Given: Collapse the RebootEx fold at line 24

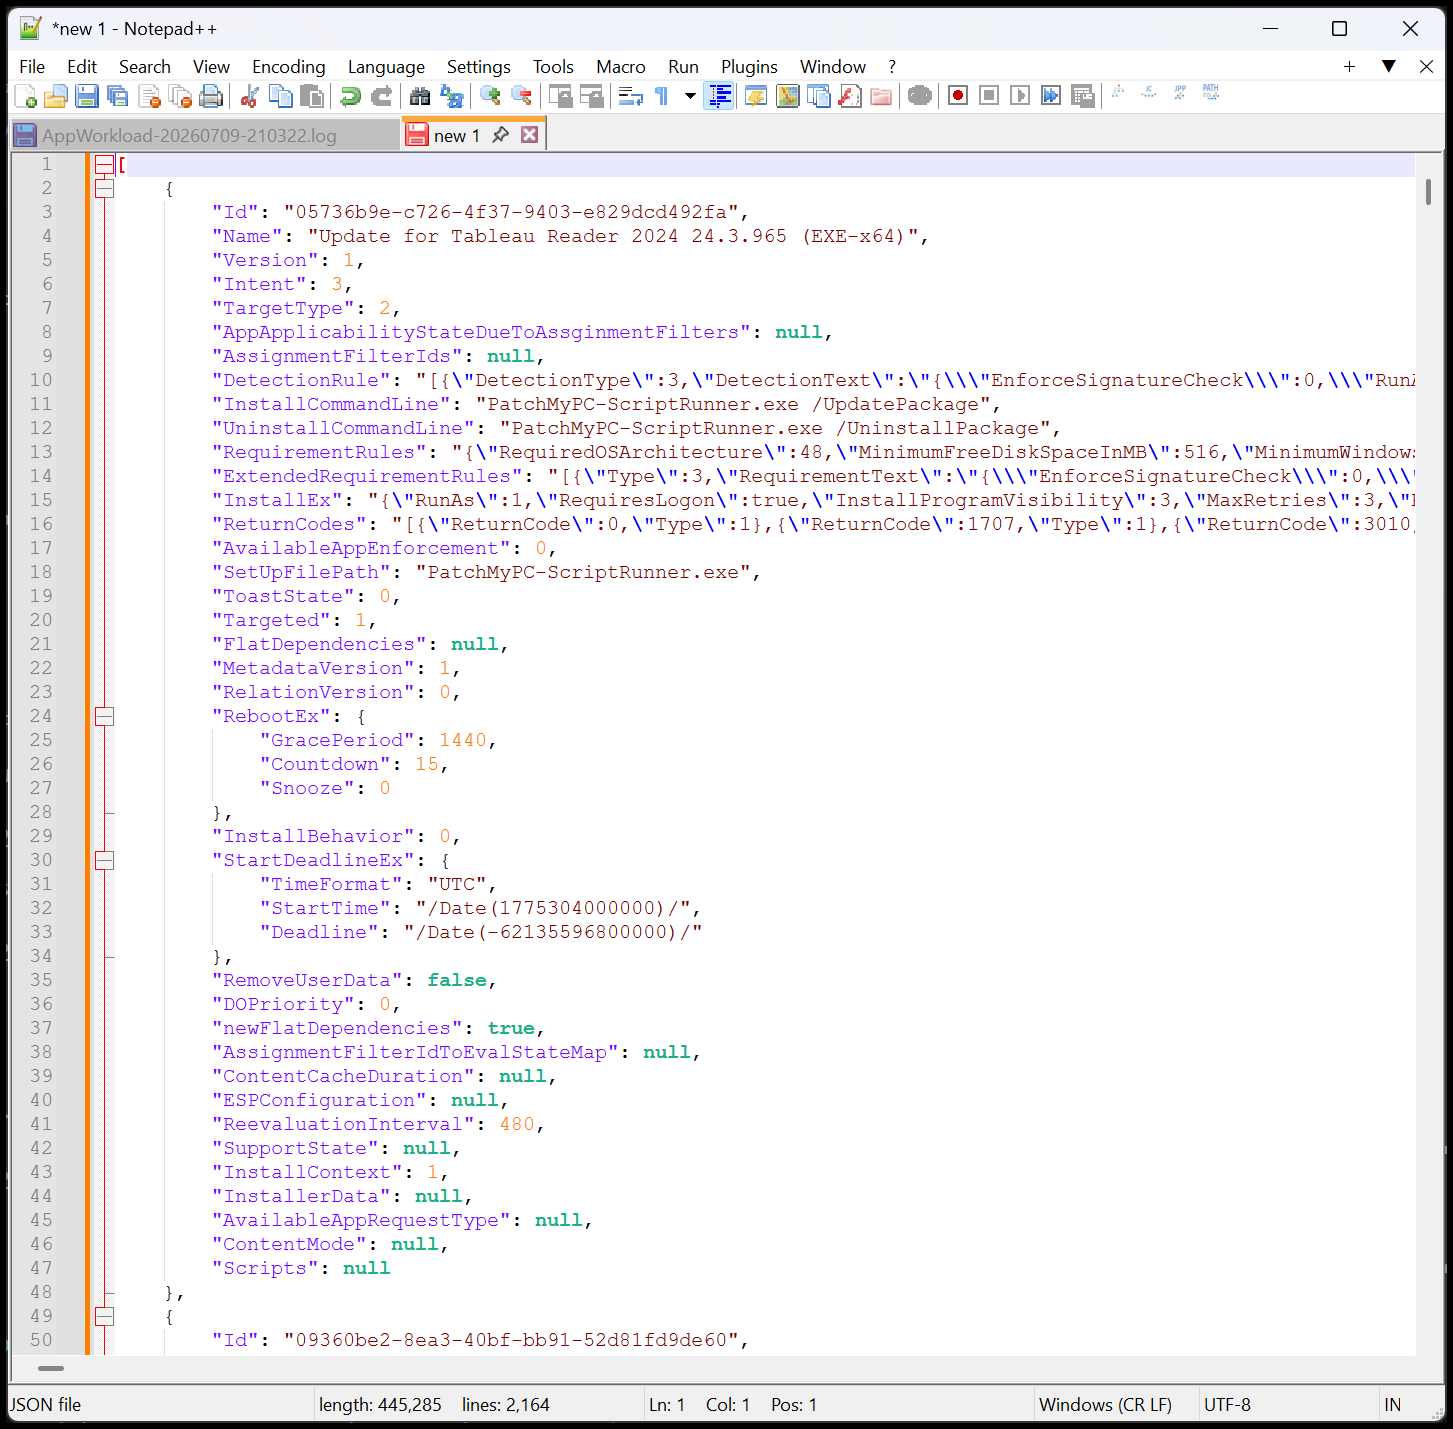Looking at the screenshot, I should (x=104, y=716).
